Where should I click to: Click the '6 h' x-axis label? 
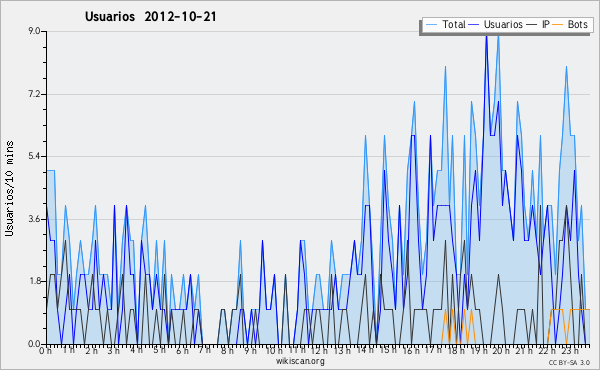182,351
